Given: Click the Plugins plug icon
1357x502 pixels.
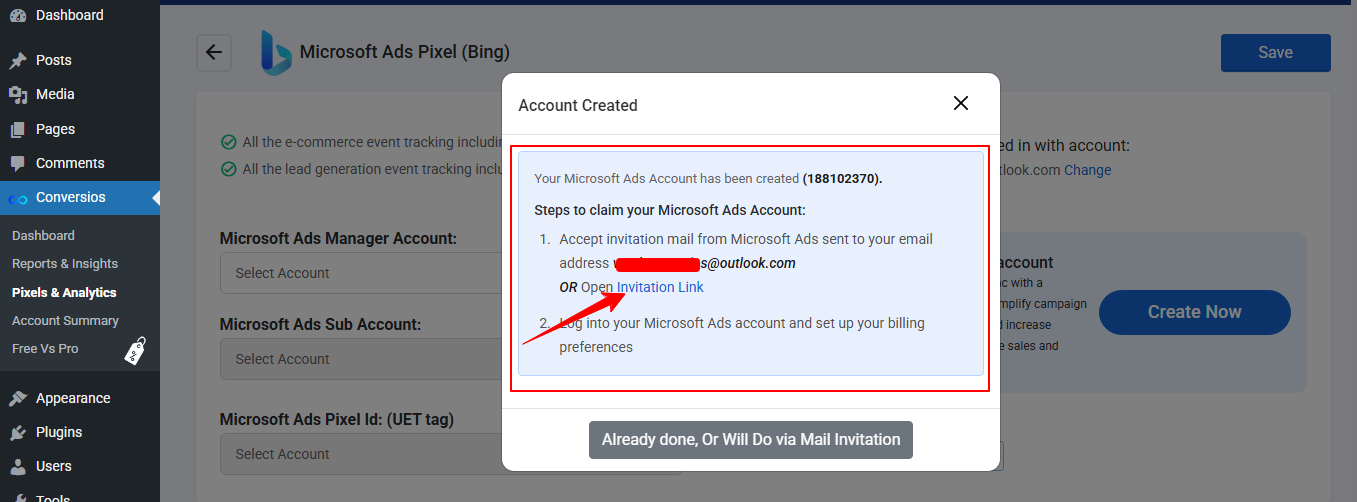Looking at the screenshot, I should pos(17,432).
